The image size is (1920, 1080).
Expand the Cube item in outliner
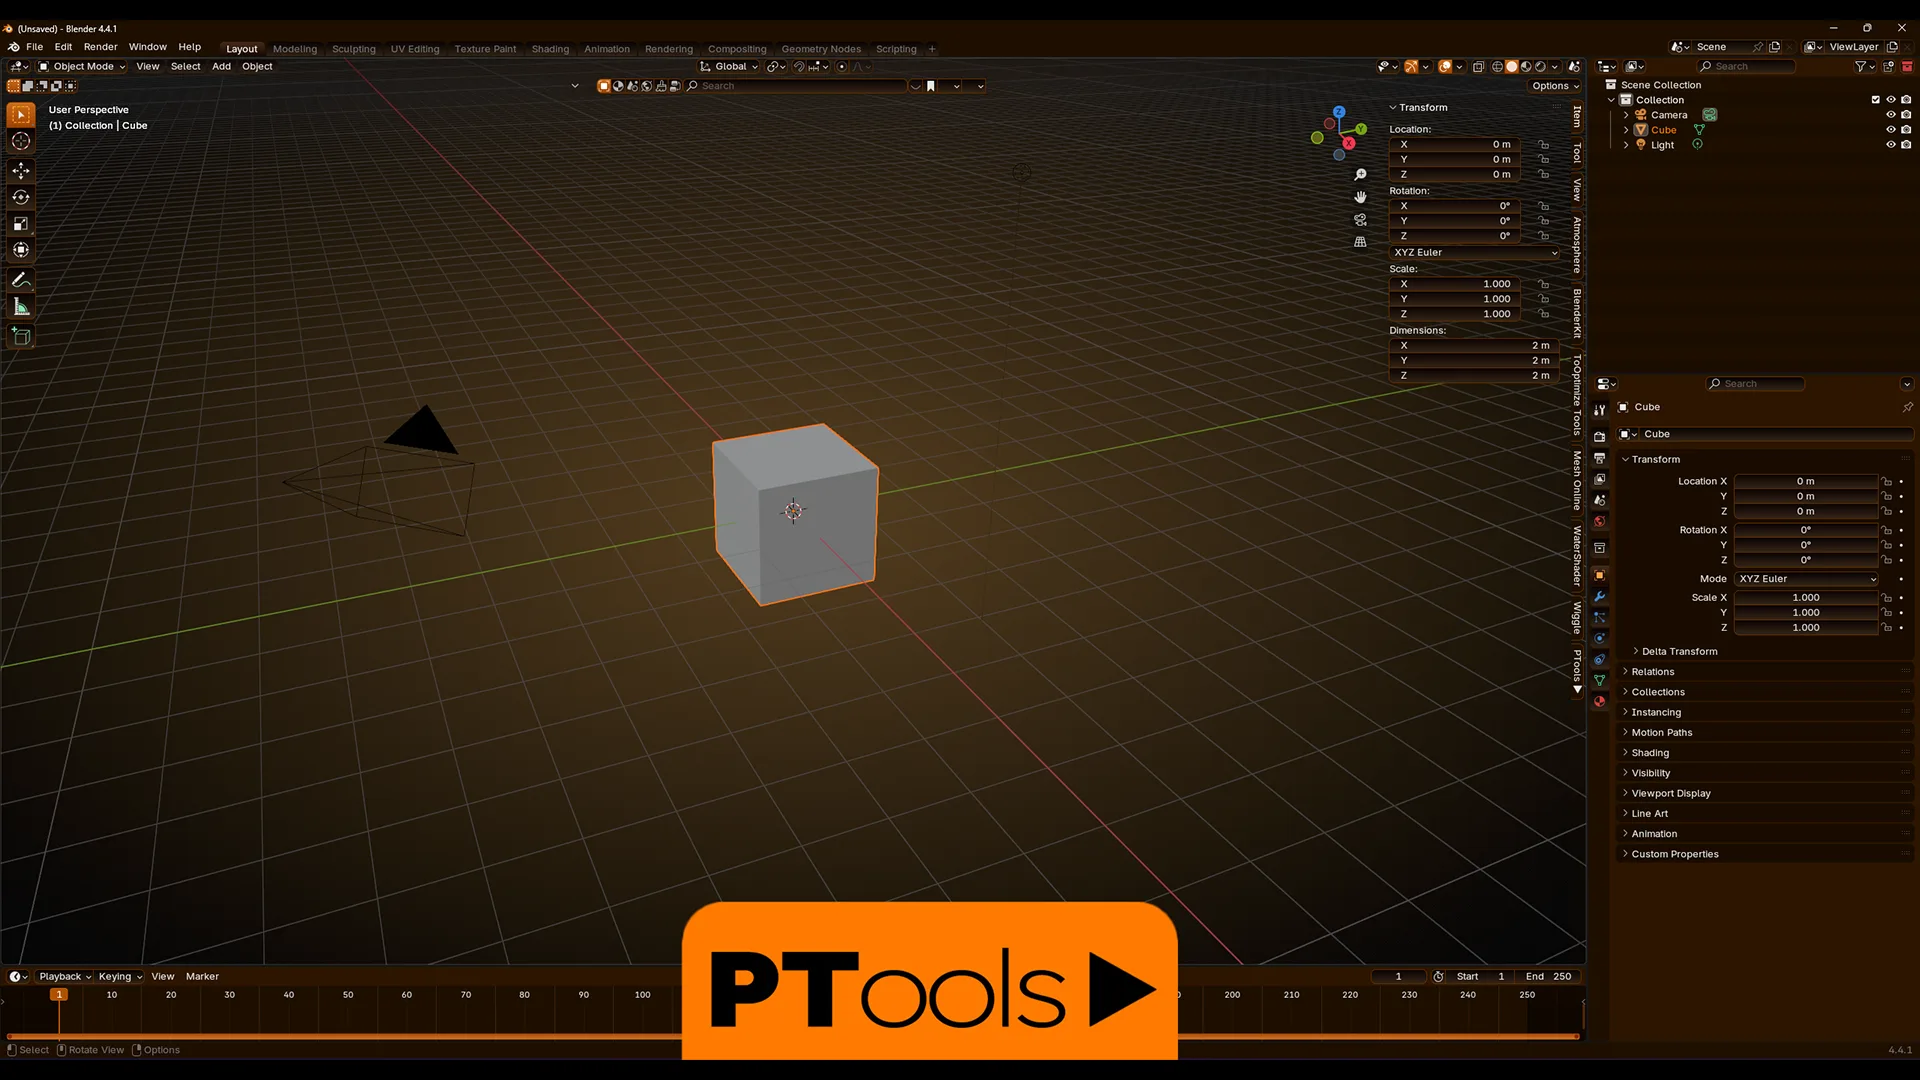pyautogui.click(x=1626, y=130)
